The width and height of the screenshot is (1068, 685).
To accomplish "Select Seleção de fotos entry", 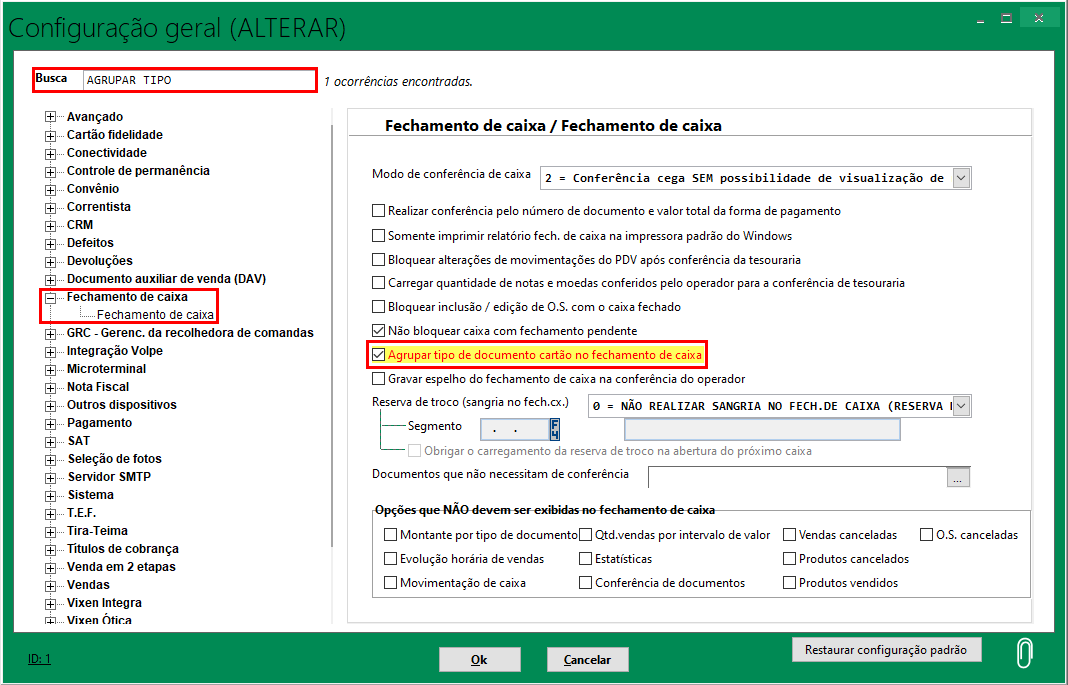I will click(x=114, y=459).
